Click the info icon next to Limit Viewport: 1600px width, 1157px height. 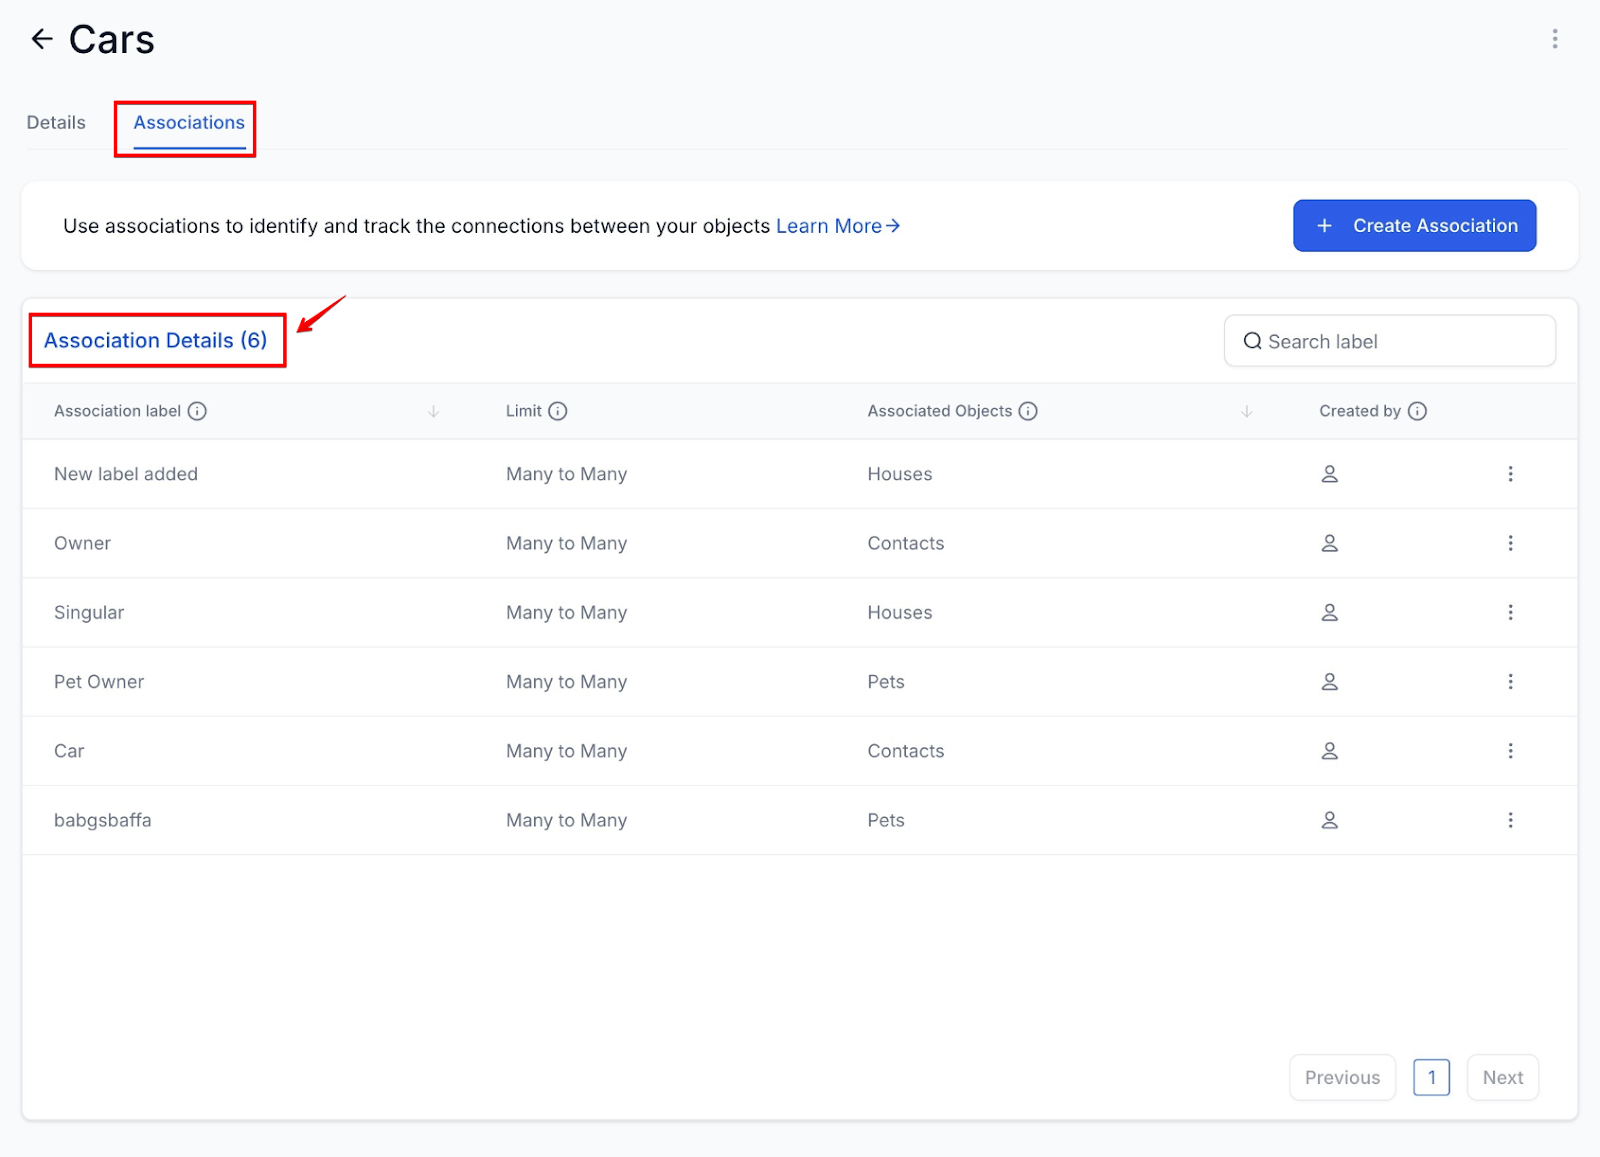(x=558, y=411)
